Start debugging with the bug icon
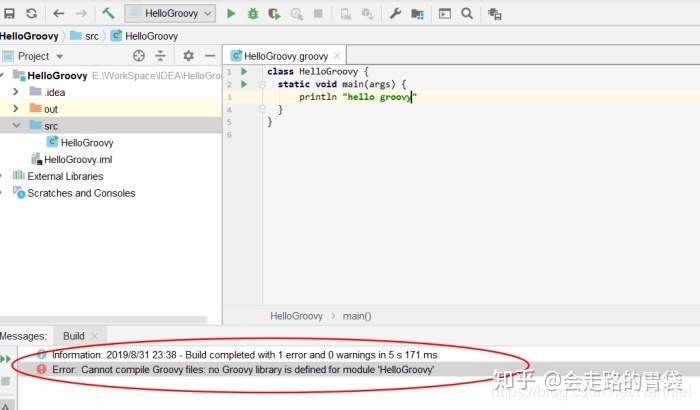700x410 pixels. pyautogui.click(x=253, y=13)
